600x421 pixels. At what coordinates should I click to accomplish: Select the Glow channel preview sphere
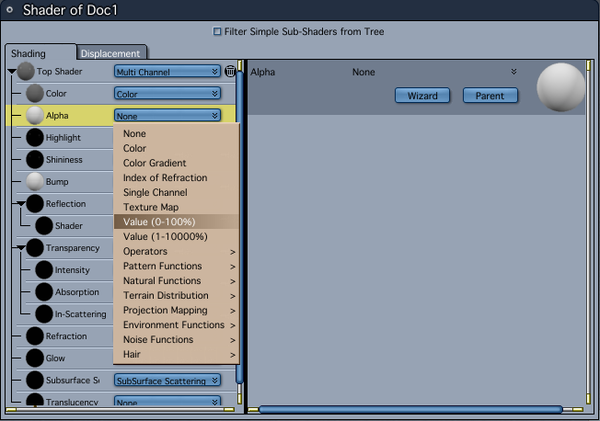click(34, 358)
